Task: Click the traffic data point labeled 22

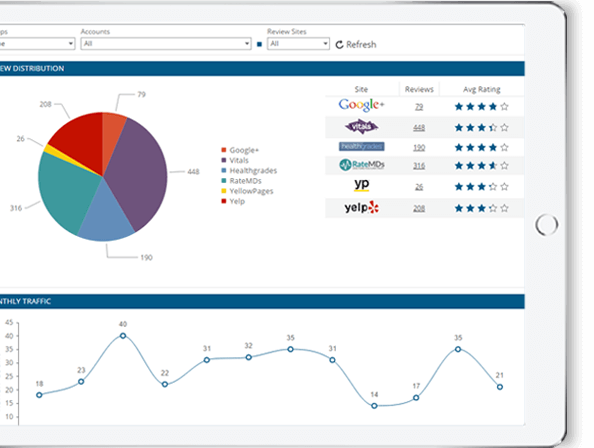Action: point(165,384)
